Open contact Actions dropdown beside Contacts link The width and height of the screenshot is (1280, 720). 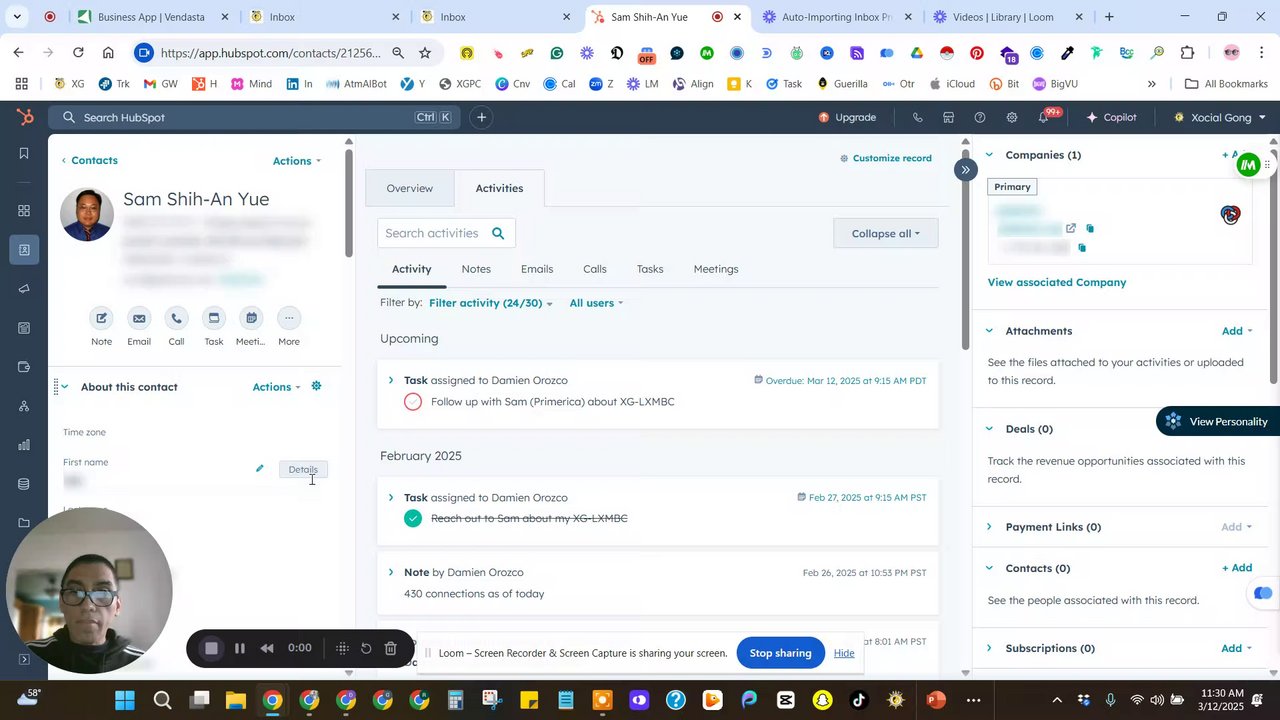tap(297, 160)
